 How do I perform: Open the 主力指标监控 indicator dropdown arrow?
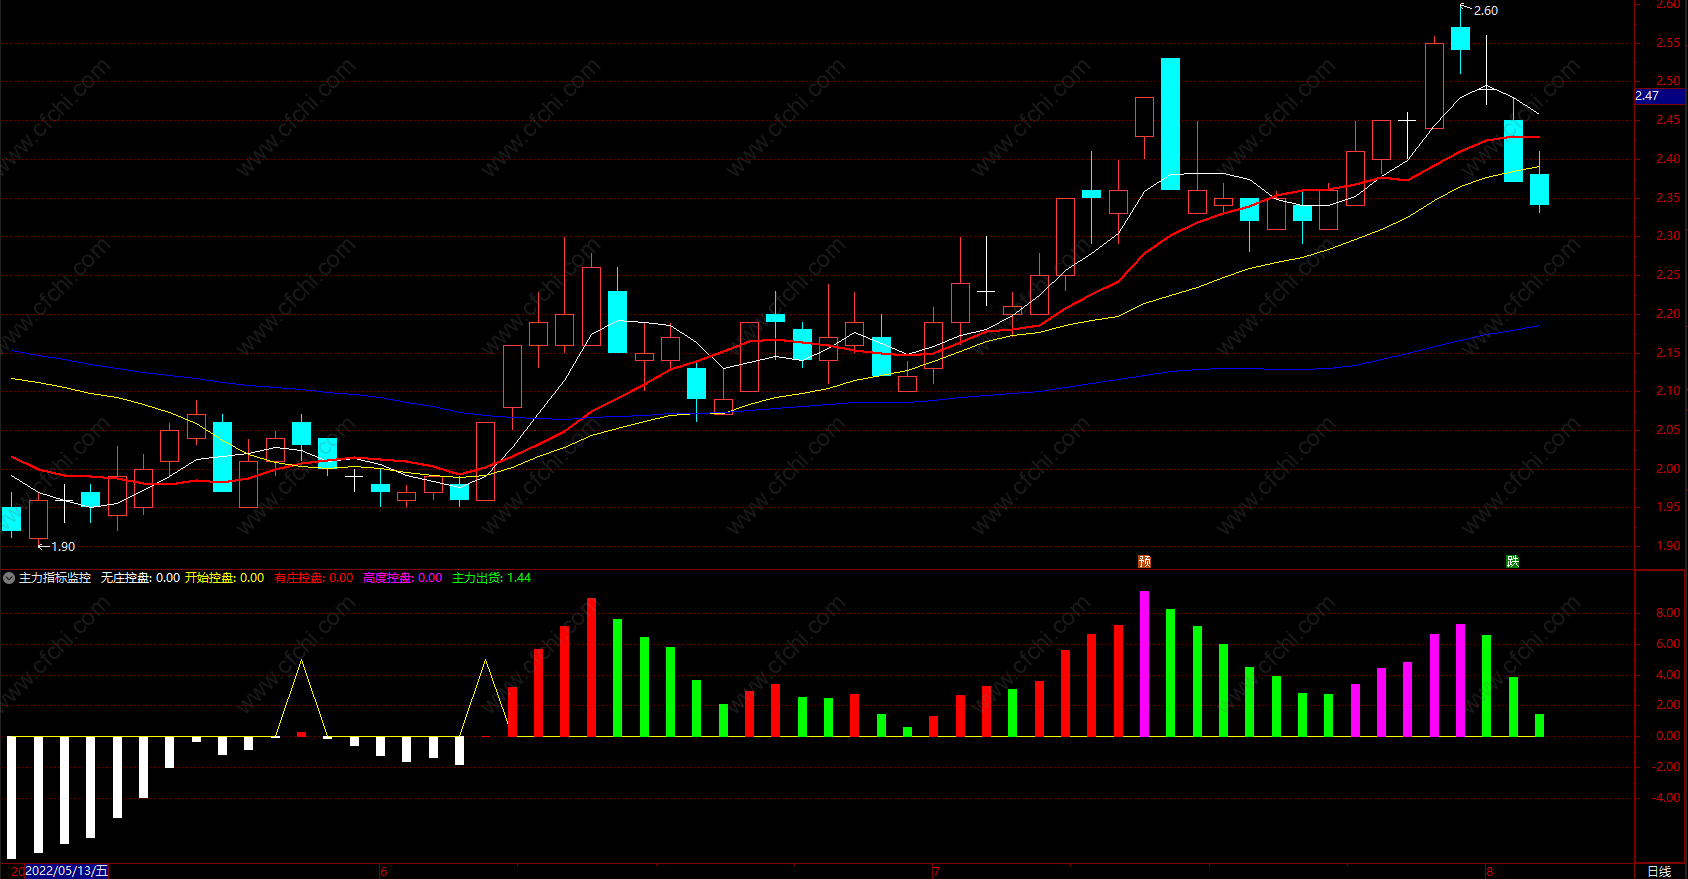pyautogui.click(x=9, y=578)
